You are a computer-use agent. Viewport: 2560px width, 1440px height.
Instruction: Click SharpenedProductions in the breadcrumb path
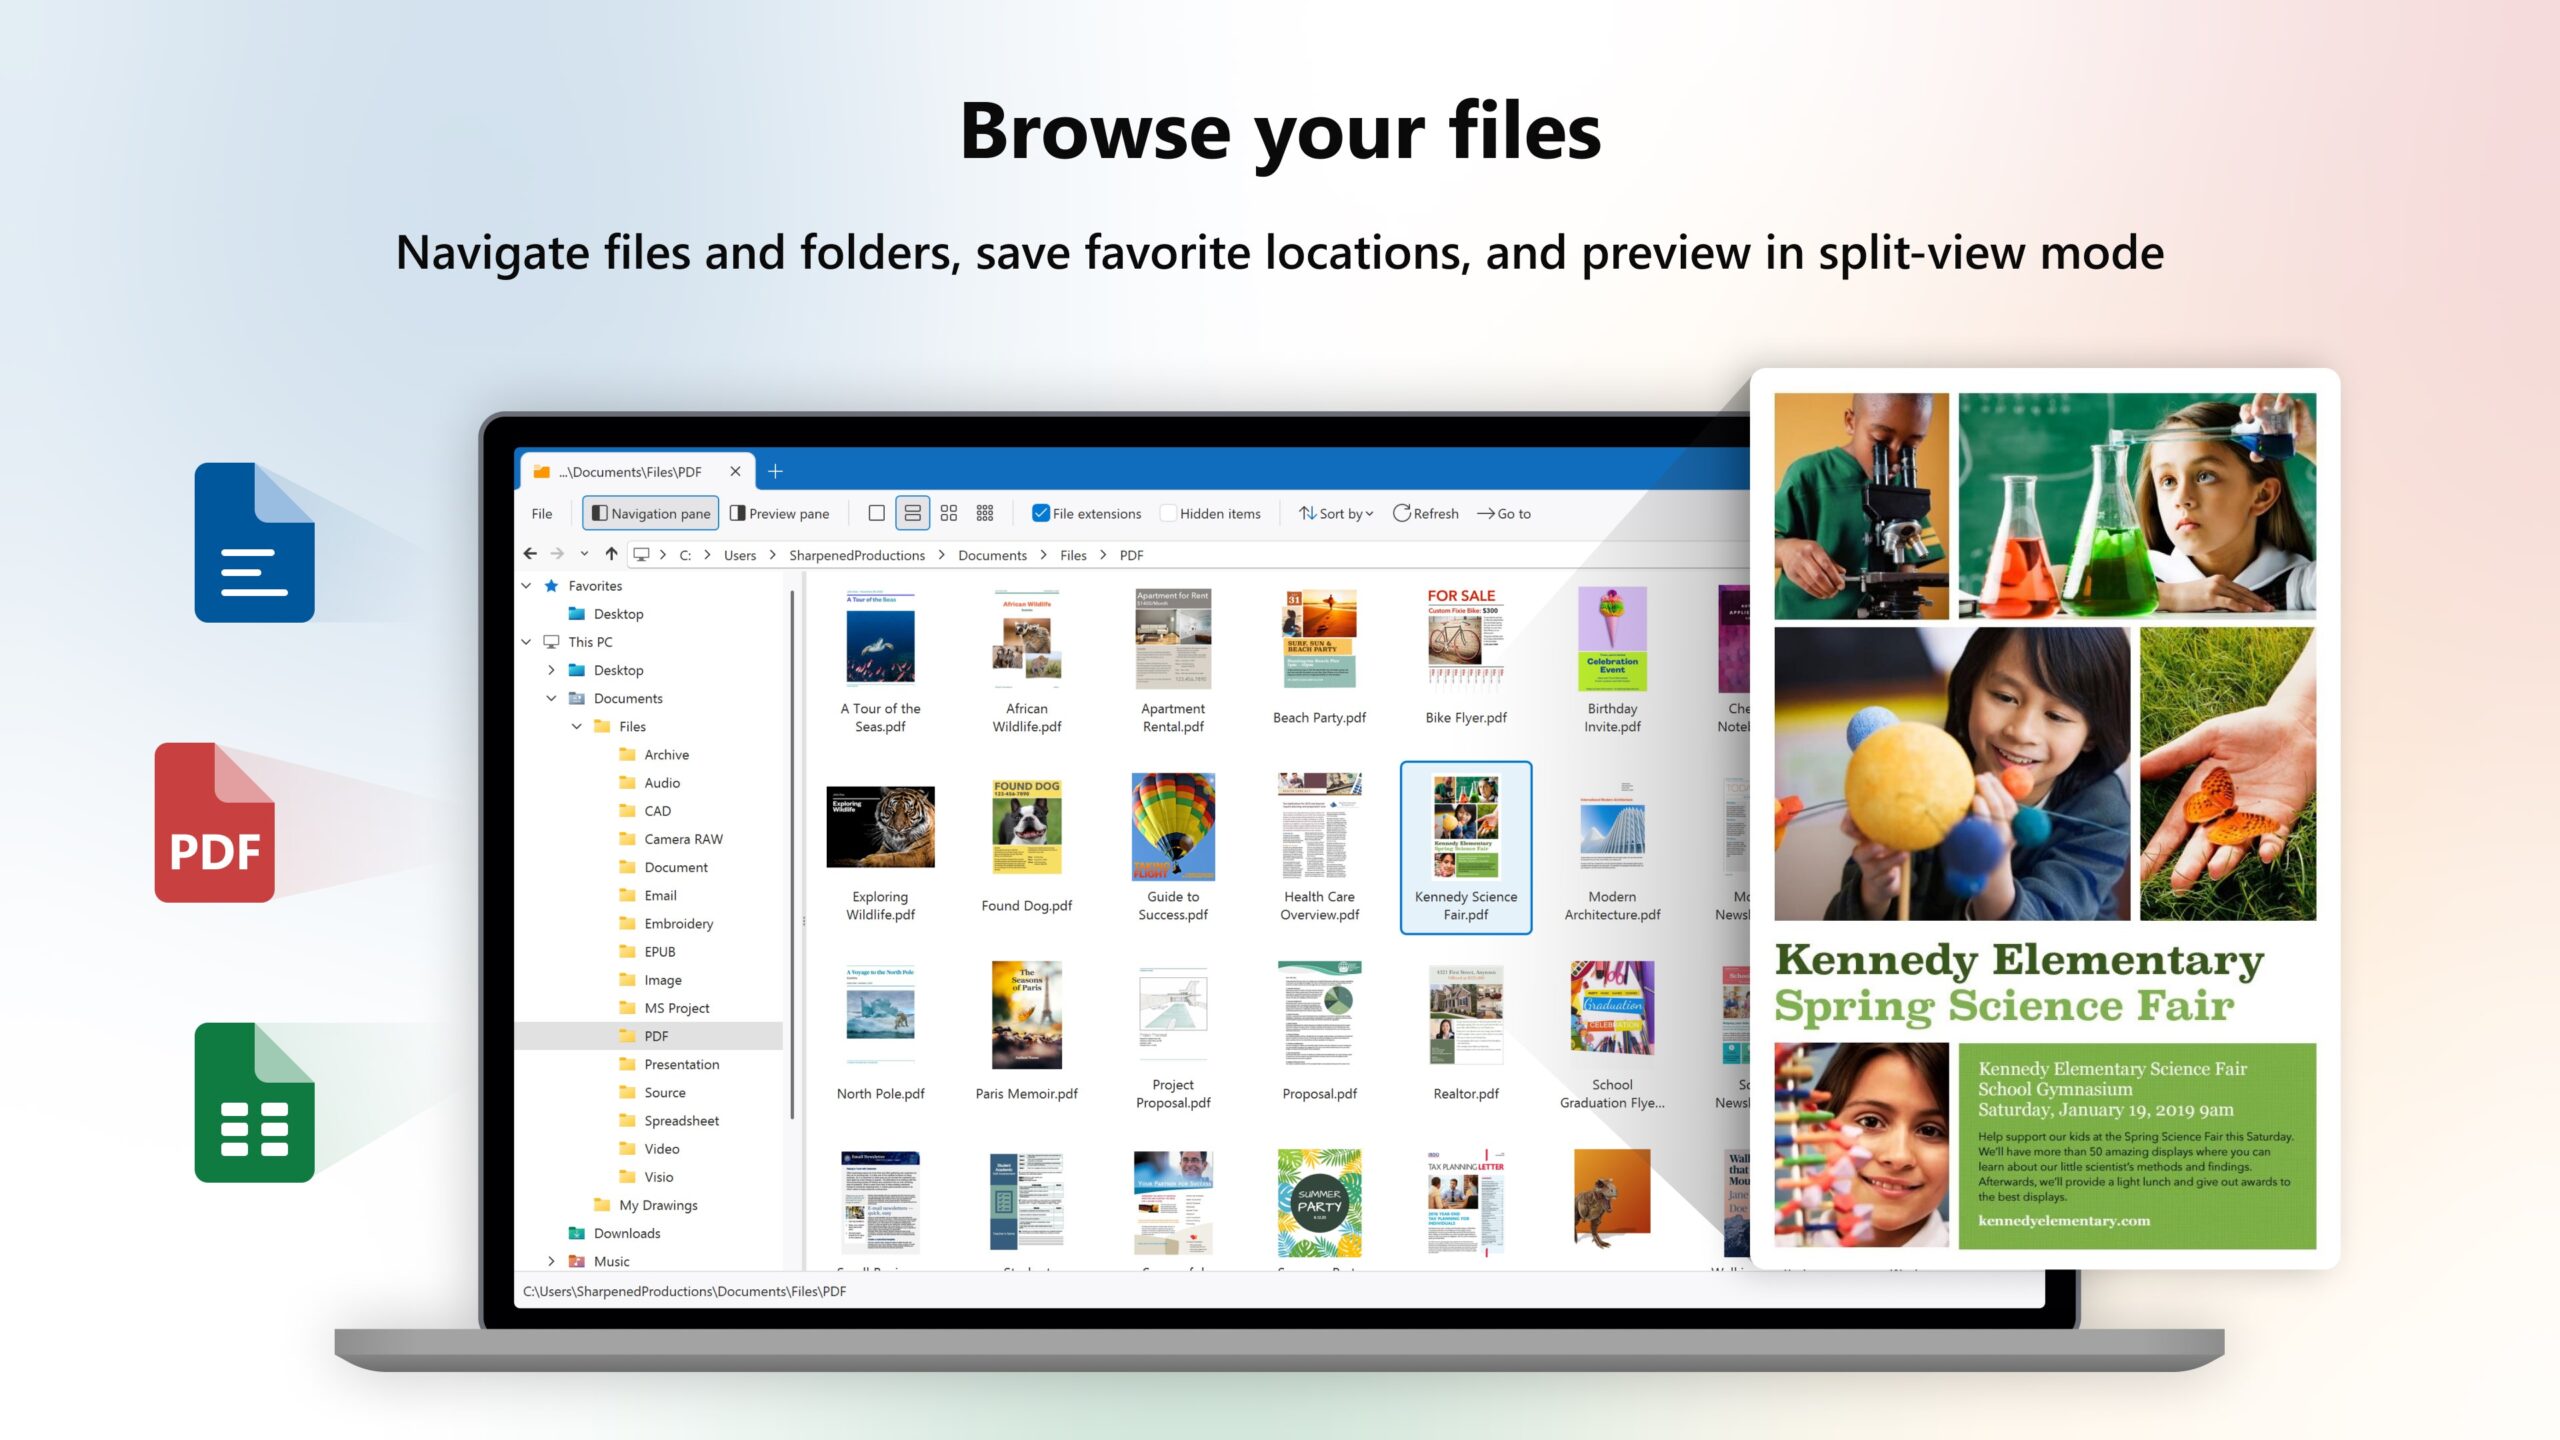click(x=856, y=555)
